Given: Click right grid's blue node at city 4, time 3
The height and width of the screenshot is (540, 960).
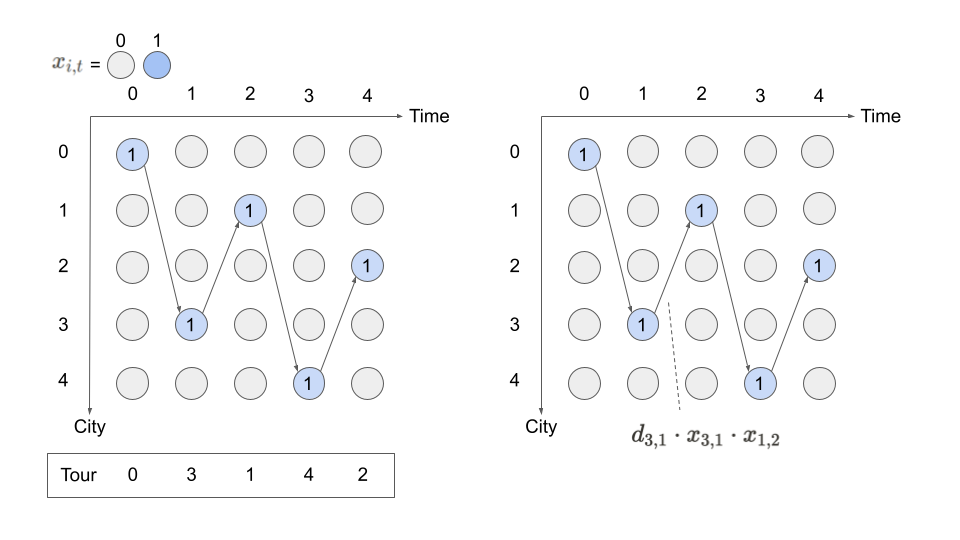Looking at the screenshot, I should pos(760,382).
